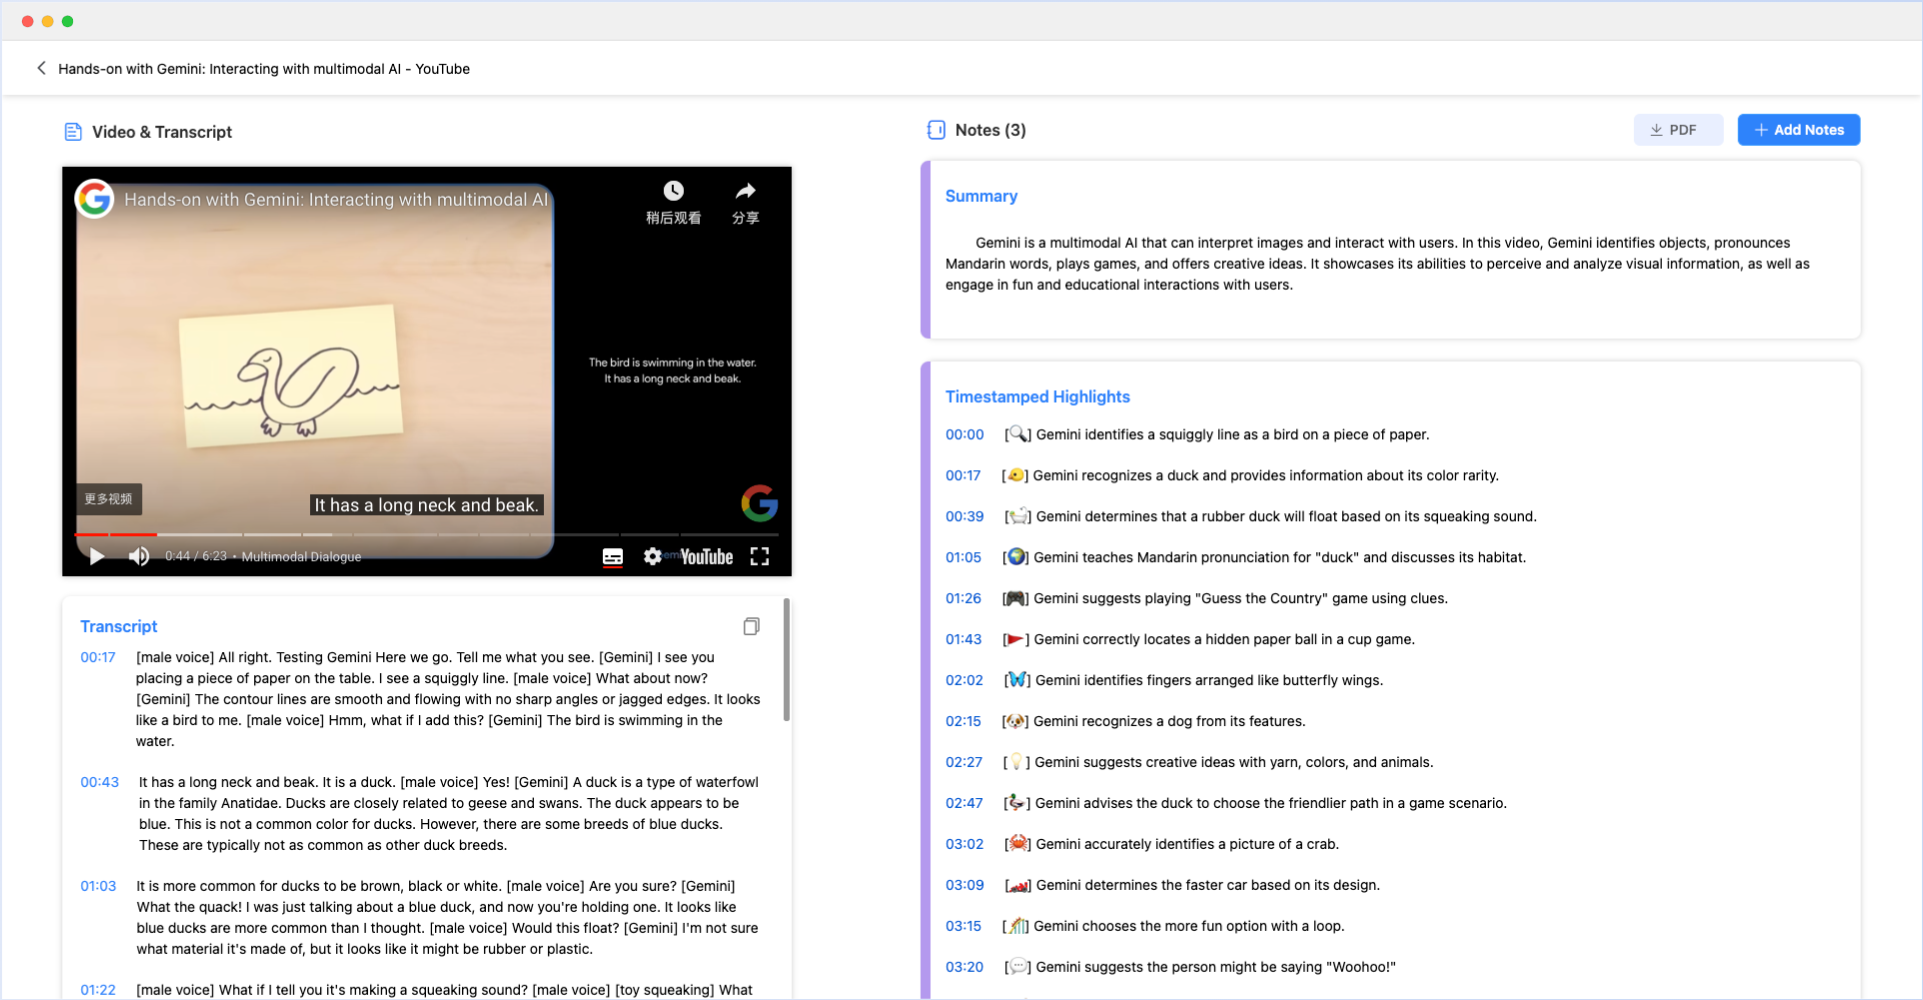Image resolution: width=1923 pixels, height=1000 pixels.
Task: Click the butterfly emoji in butterfly wings highlight
Action: point(1018,680)
